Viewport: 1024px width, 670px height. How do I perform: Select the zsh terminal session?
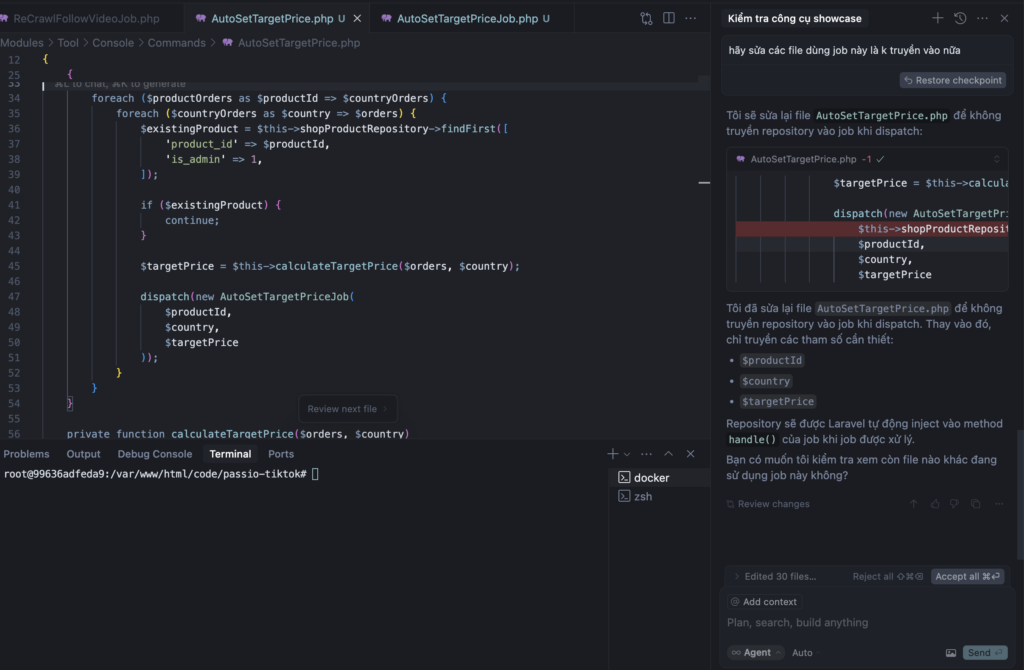click(x=660, y=496)
